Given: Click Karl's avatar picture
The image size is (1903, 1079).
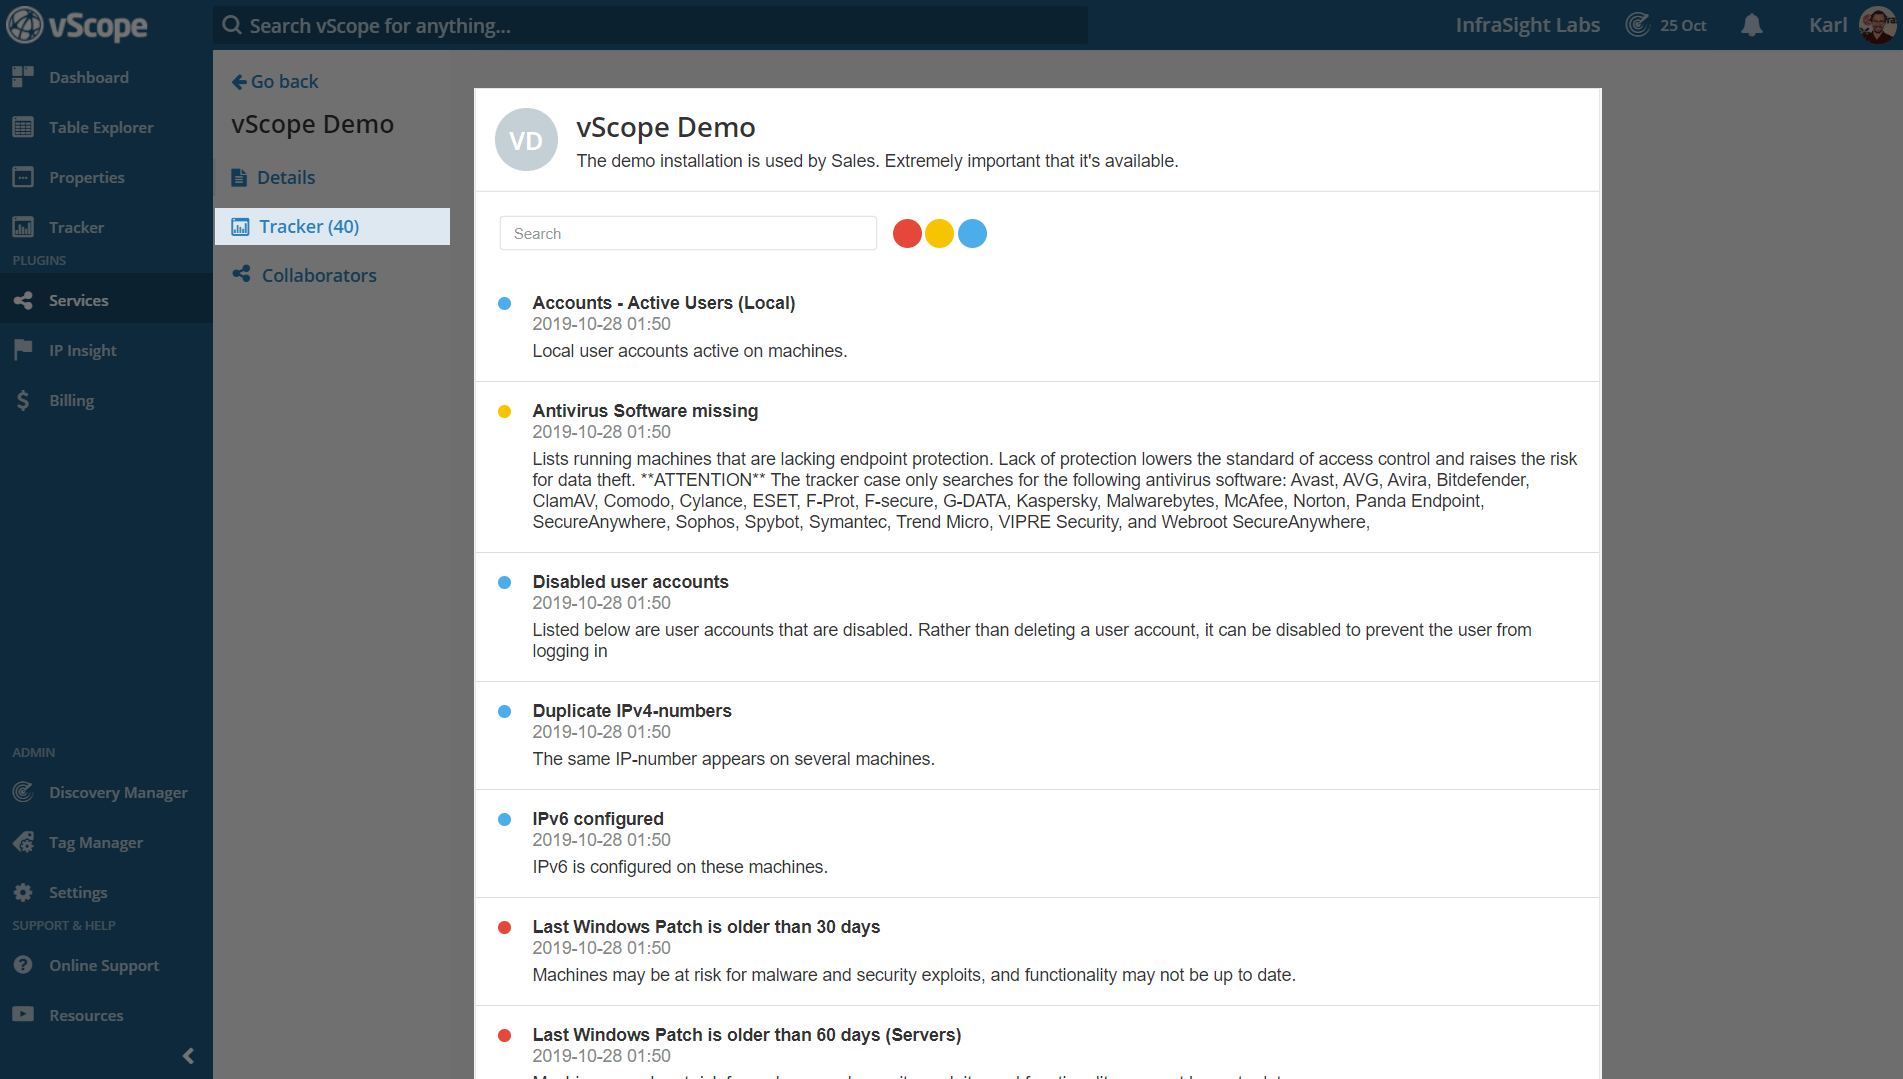Looking at the screenshot, I should (x=1877, y=25).
